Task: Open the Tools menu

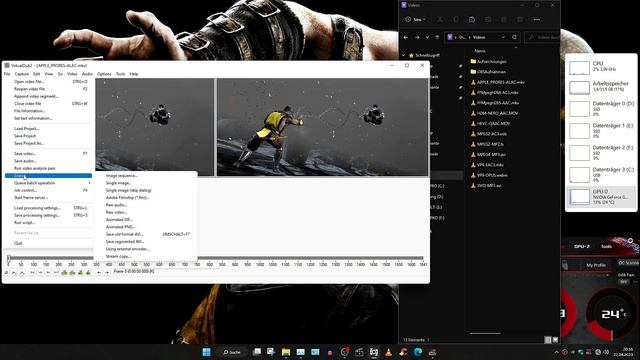Action: pyautogui.click(x=120, y=74)
